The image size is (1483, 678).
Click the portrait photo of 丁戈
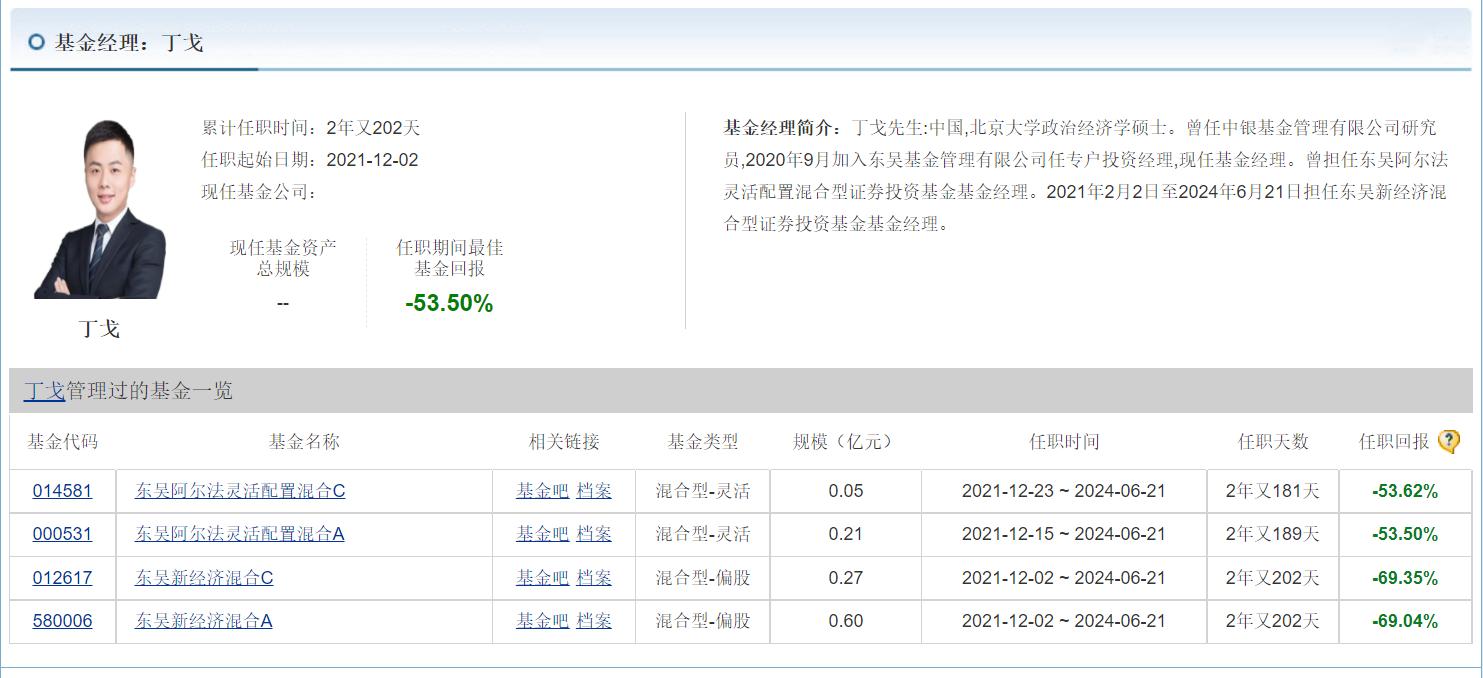point(99,209)
